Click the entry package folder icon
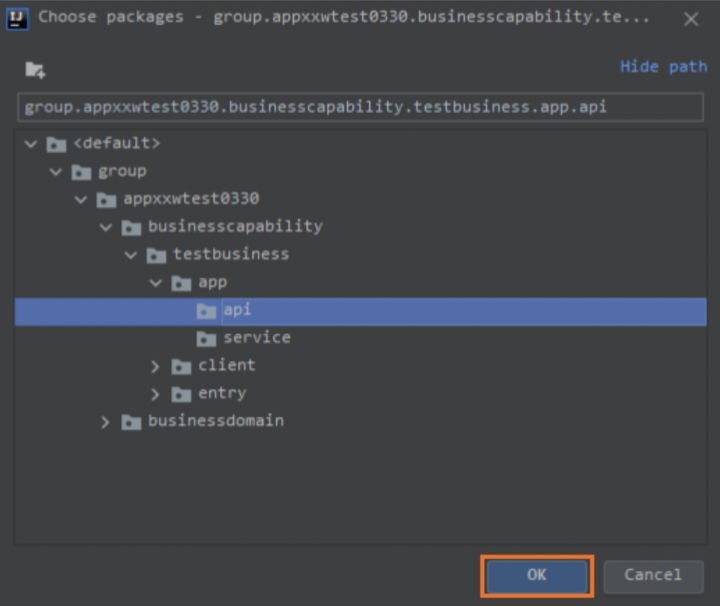Screen dimensions: 720x606 pos(182,394)
